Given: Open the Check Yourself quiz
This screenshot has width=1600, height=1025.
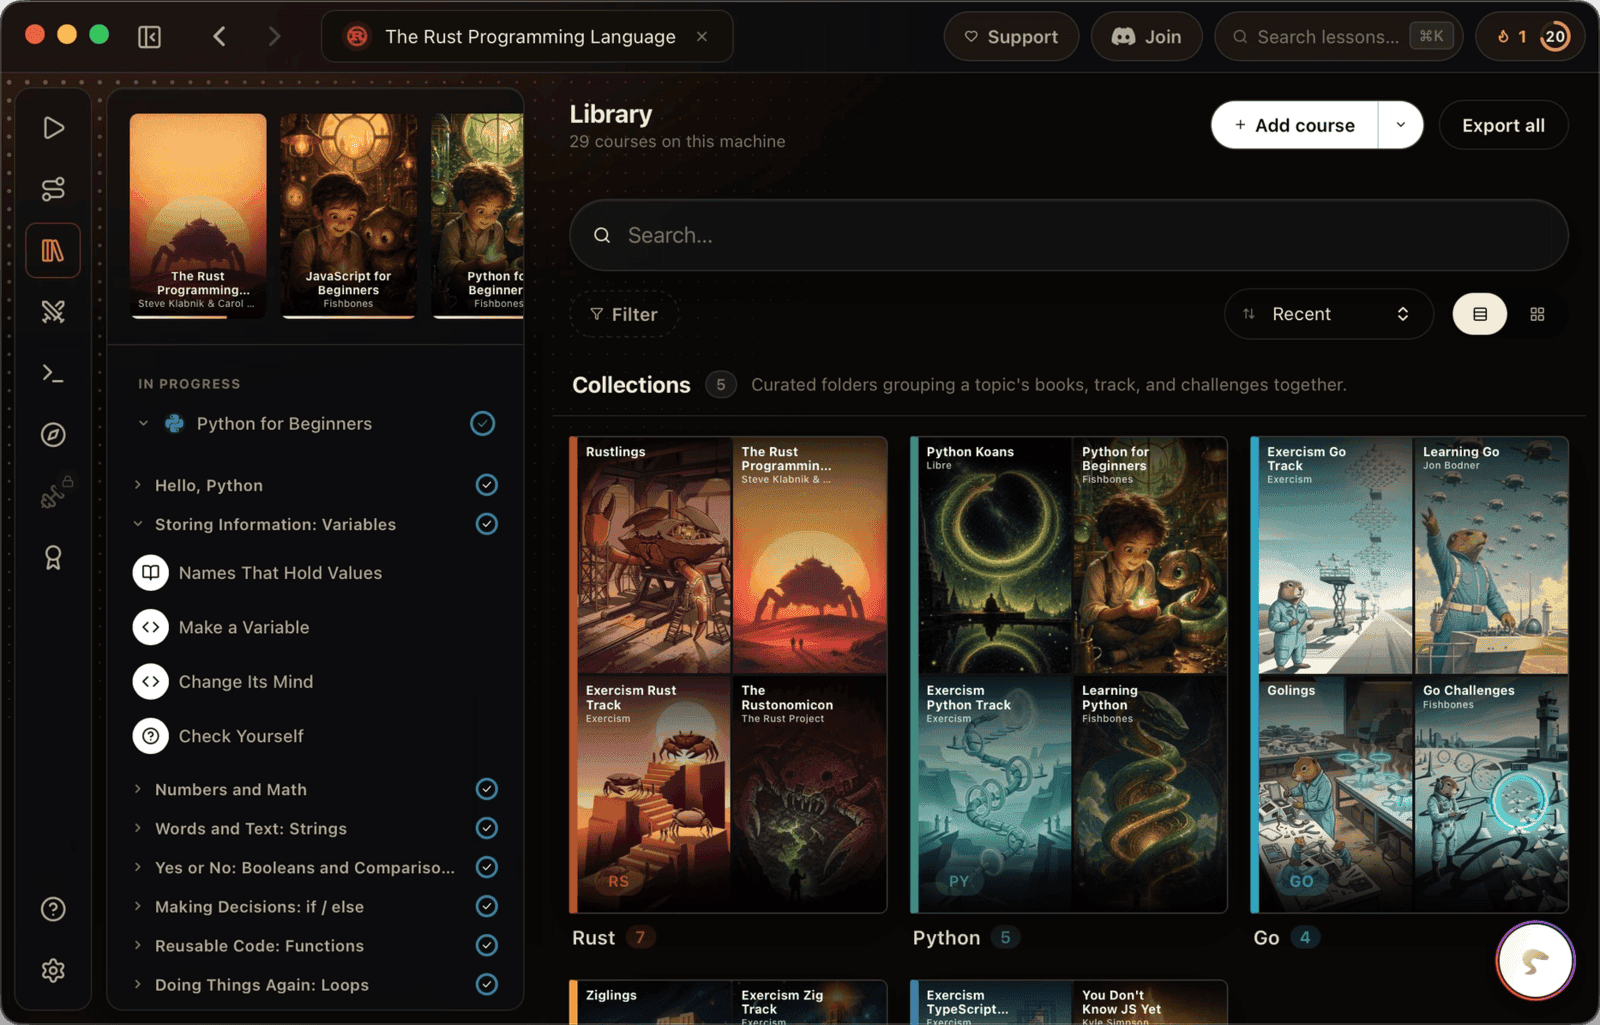Looking at the screenshot, I should click(x=315, y=736).
